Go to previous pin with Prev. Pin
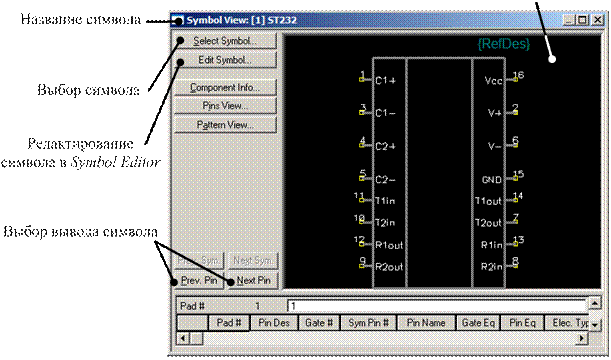The width and height of the screenshot is (611, 360). point(199,280)
